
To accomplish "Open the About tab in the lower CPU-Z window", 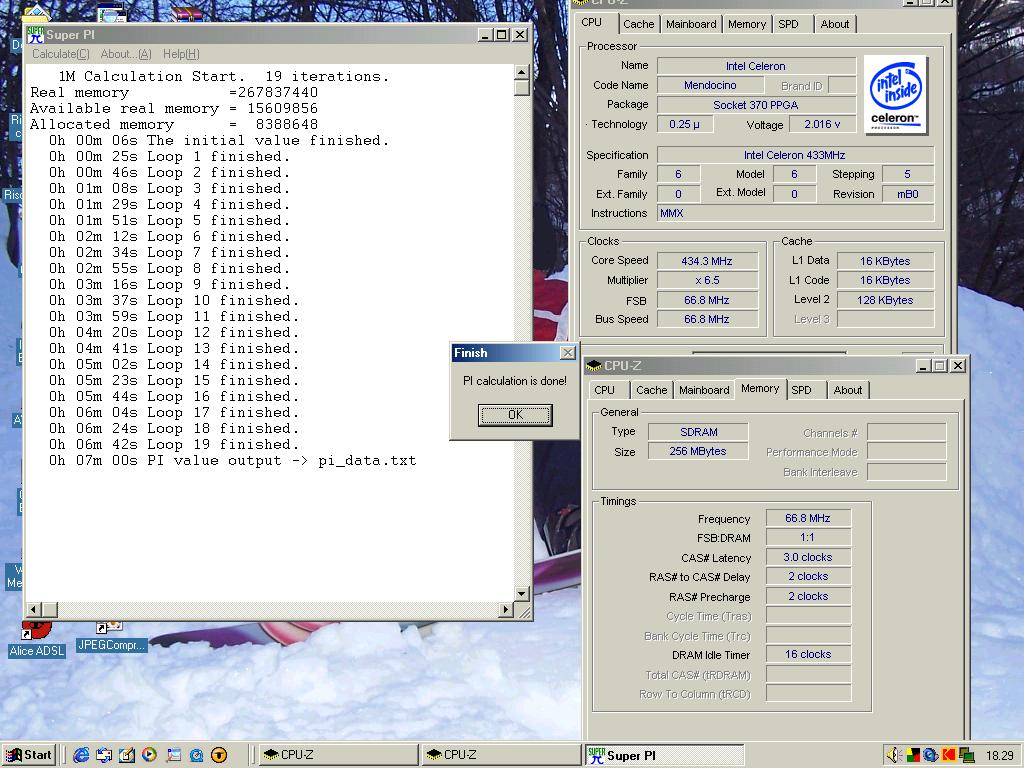I will click(x=848, y=390).
